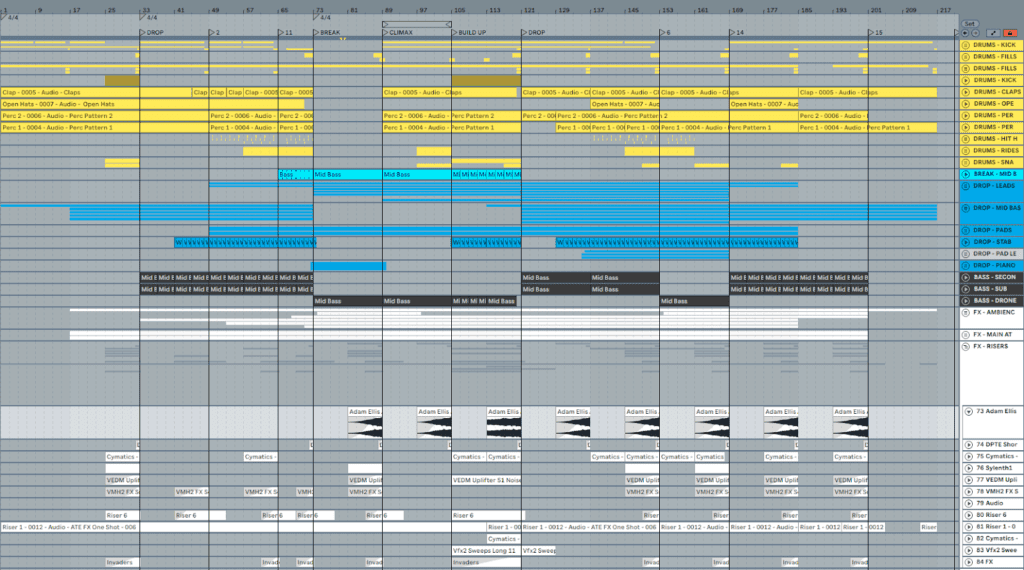Select the VEDM Uplifter S1 Noise clip

486,480
